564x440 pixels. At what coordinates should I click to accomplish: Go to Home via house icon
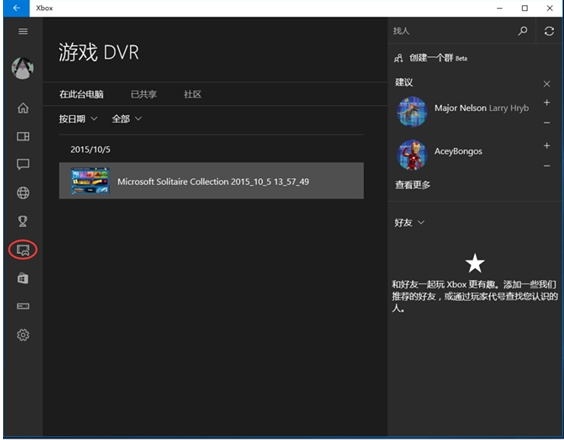coord(23,108)
